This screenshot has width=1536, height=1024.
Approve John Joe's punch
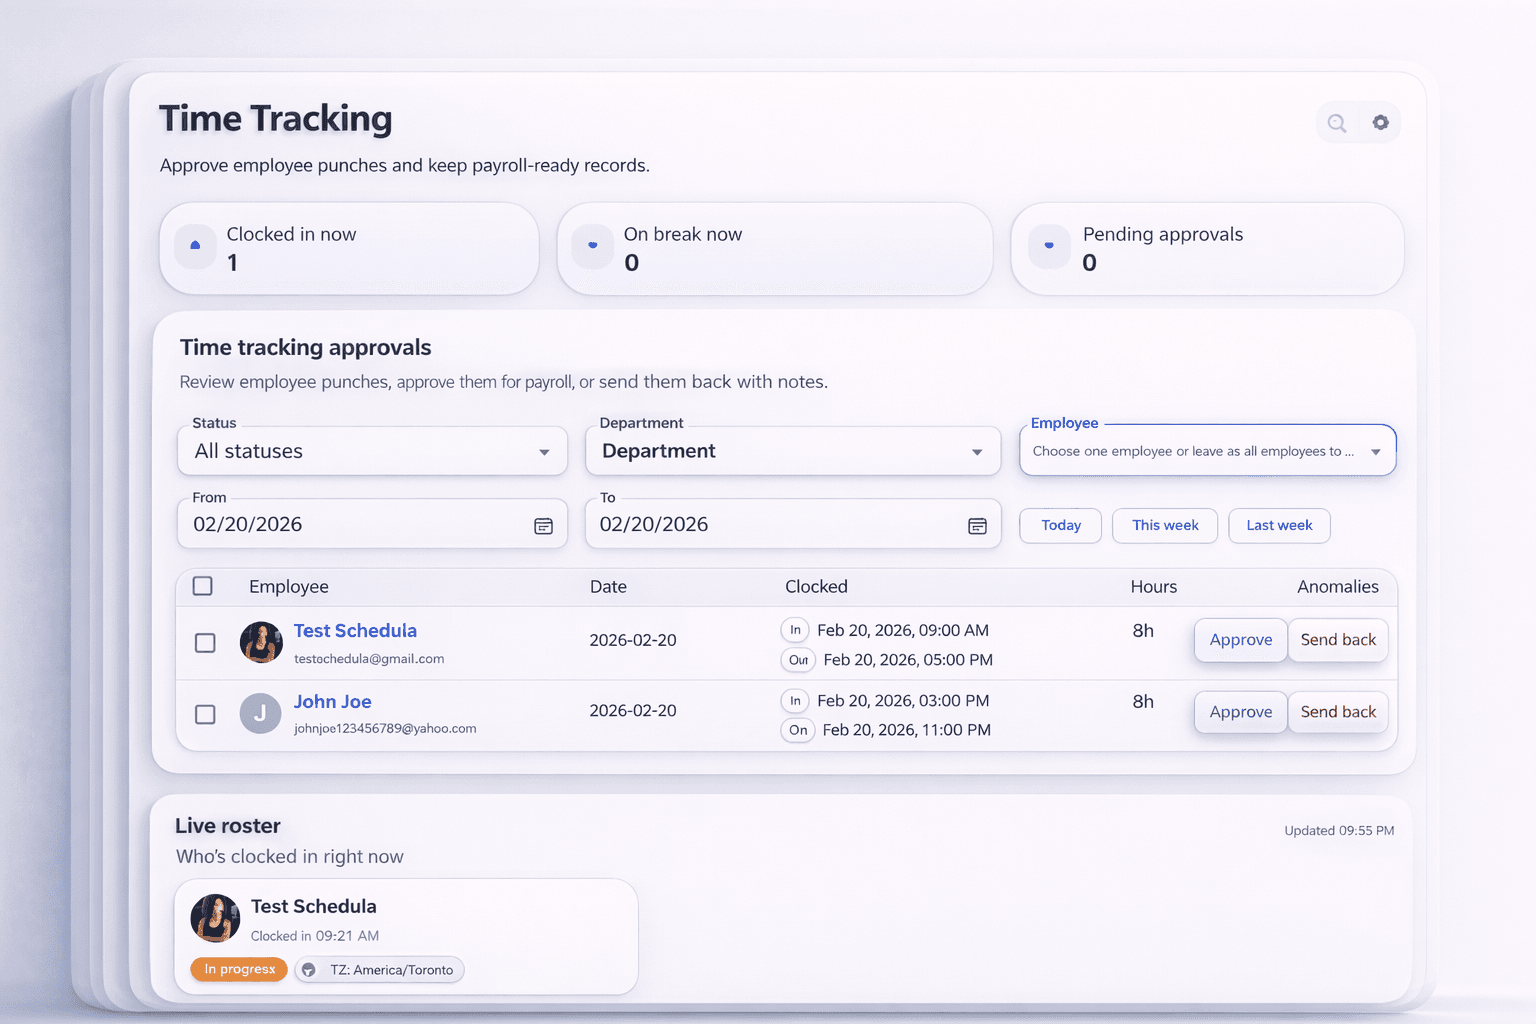click(x=1241, y=712)
